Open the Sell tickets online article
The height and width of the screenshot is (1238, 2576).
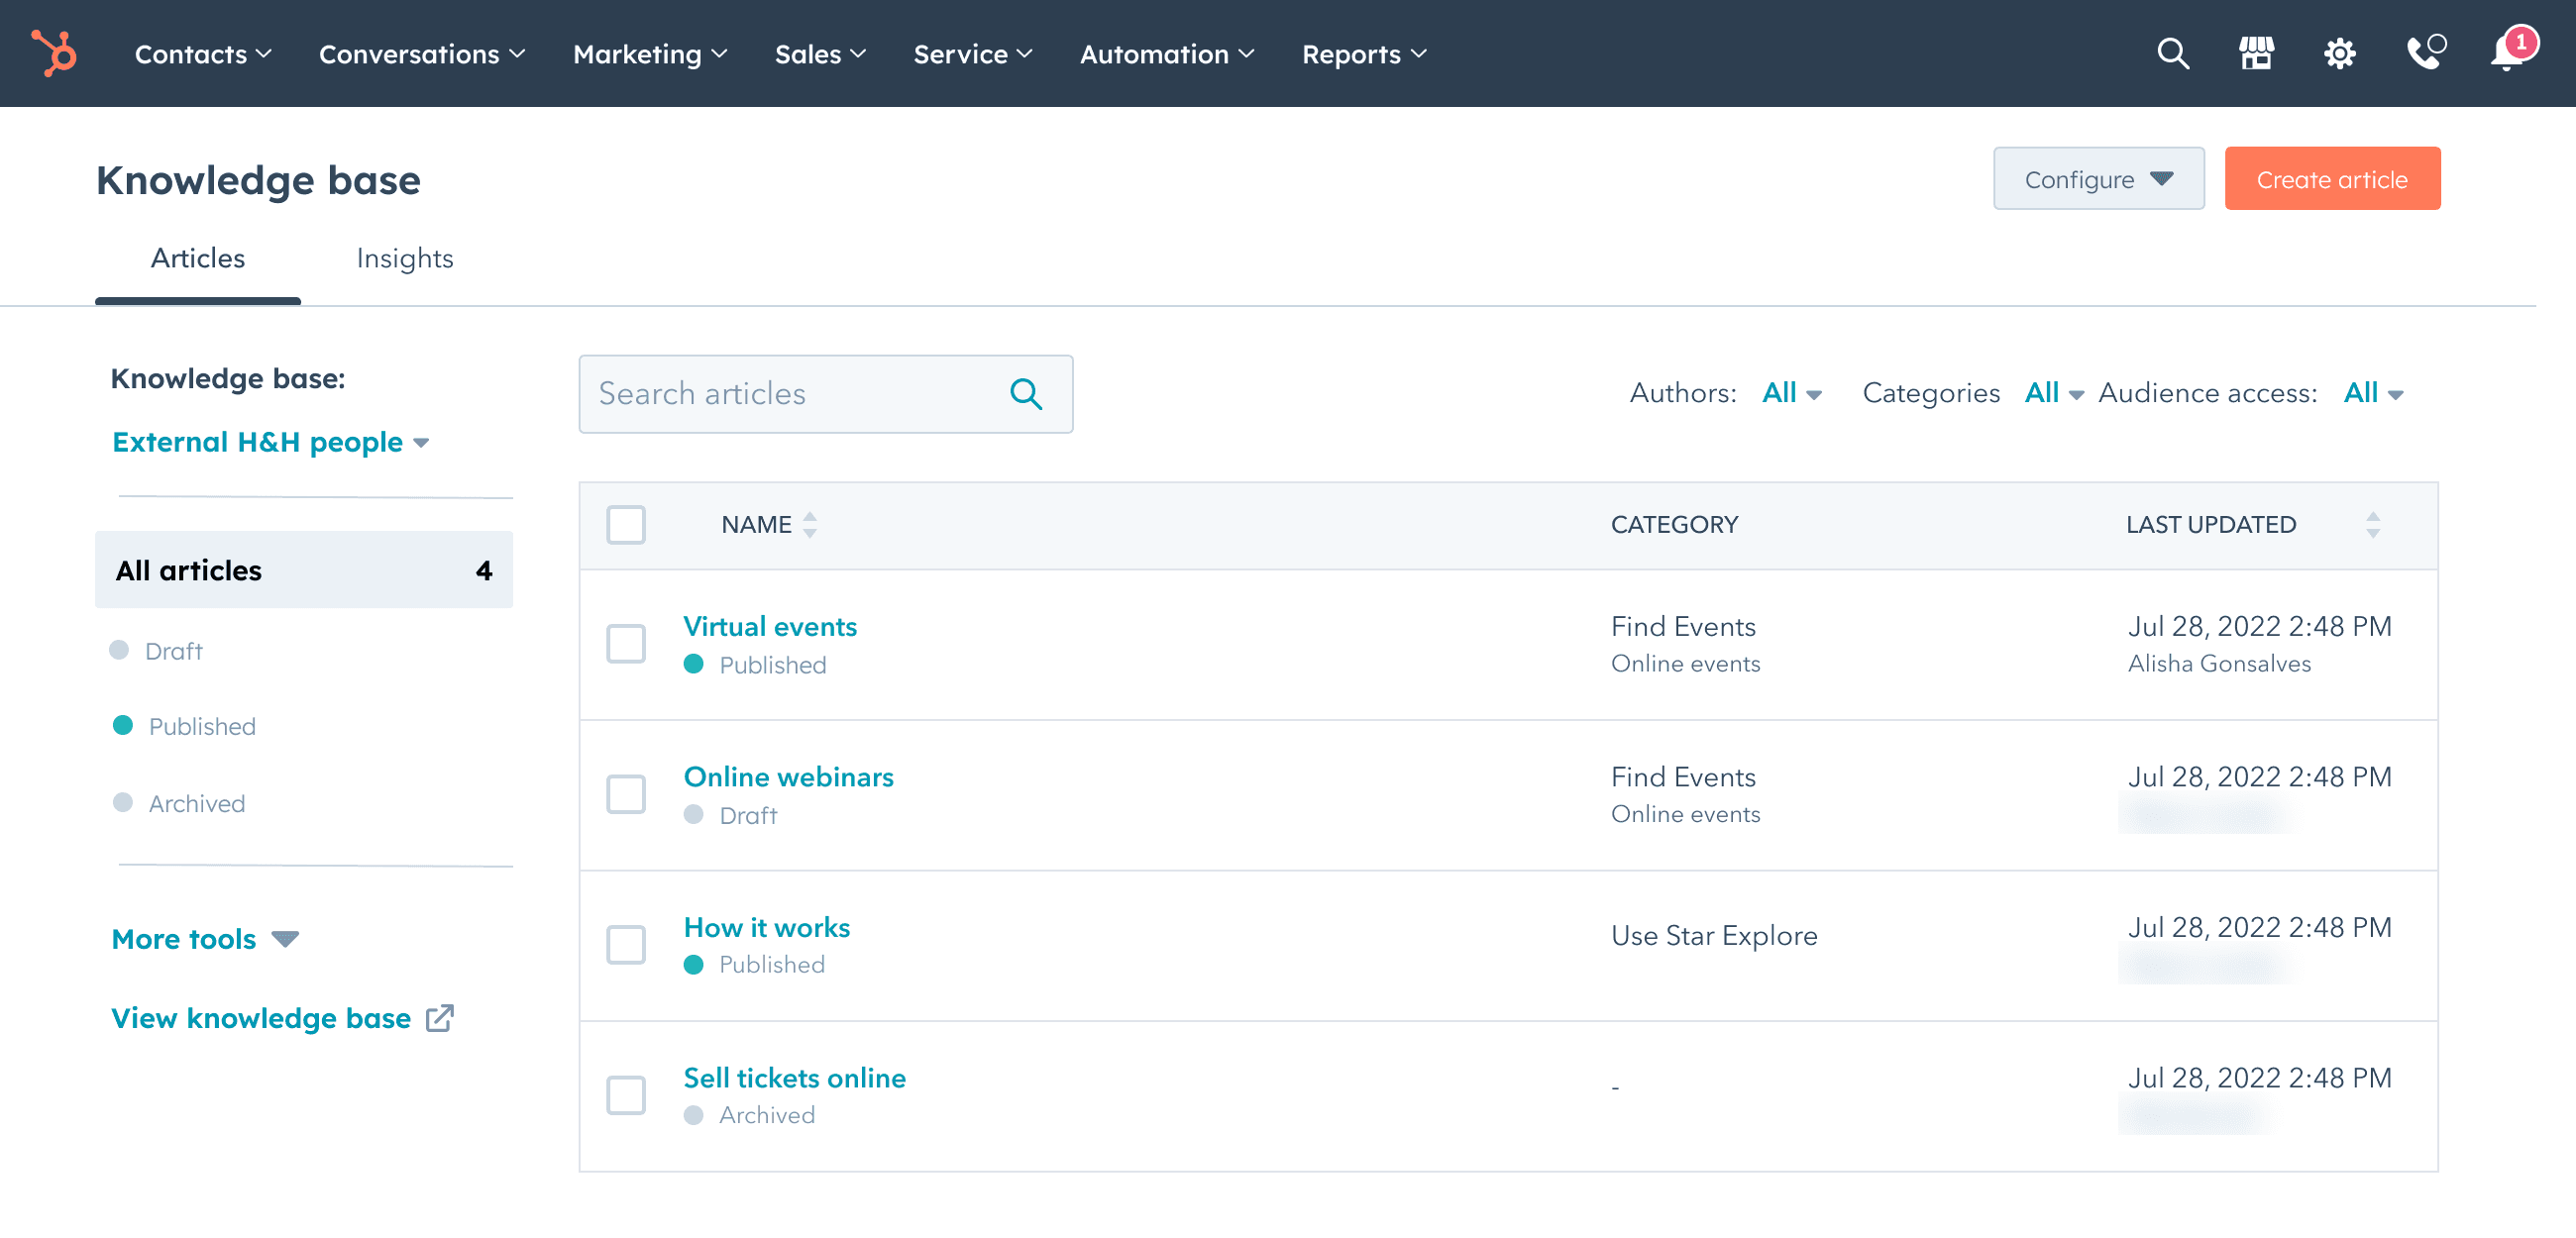point(794,1078)
